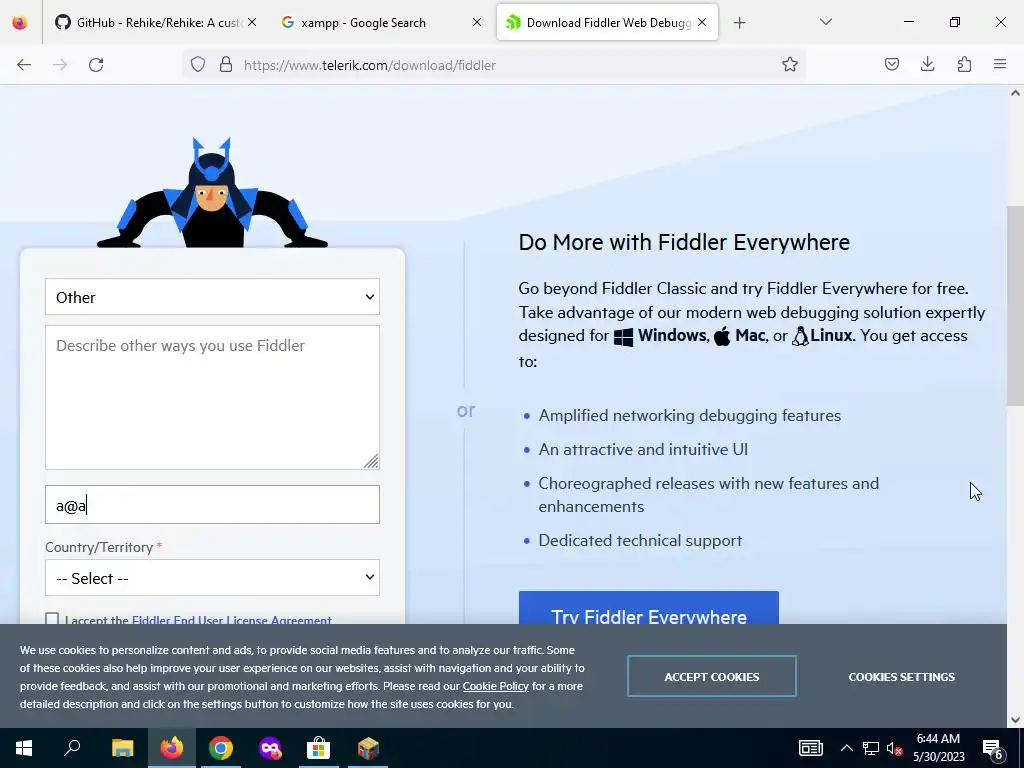Screen dimensions: 1024x768
Task: Open the purple masked app taskbar icon
Action: tap(270, 748)
